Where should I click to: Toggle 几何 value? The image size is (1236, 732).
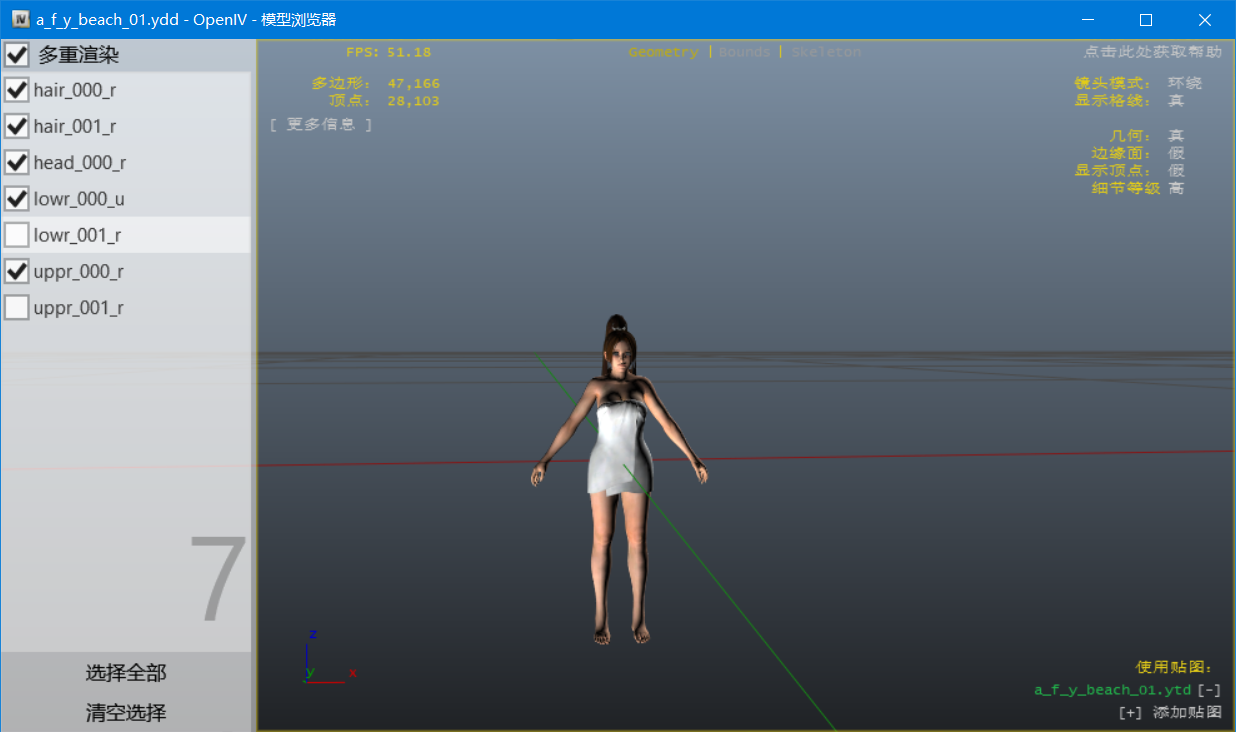coord(1176,135)
